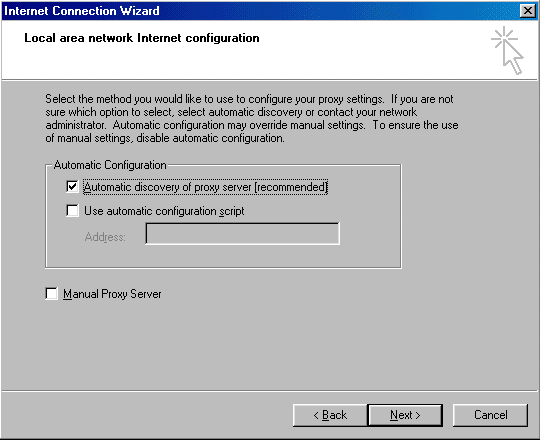
Task: Click the 'Automatic discovery of proxy server [recommended]' label
Action: click(x=205, y=187)
